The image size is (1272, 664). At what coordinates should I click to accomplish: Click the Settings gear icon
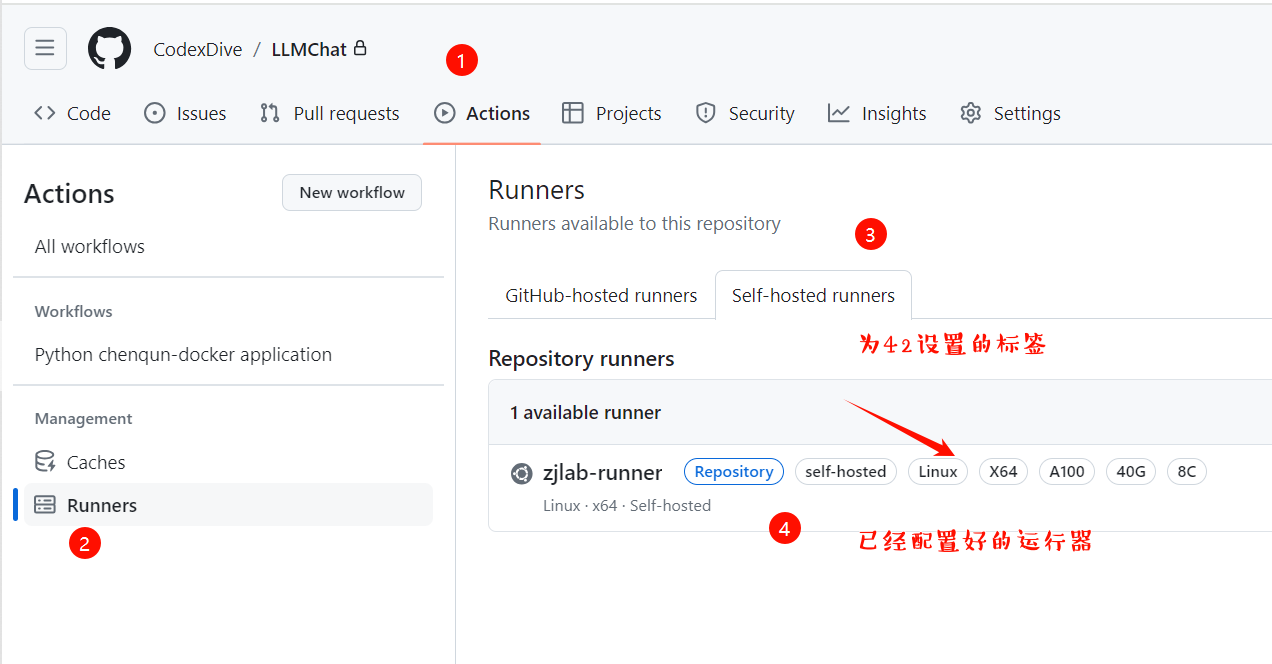coord(971,113)
